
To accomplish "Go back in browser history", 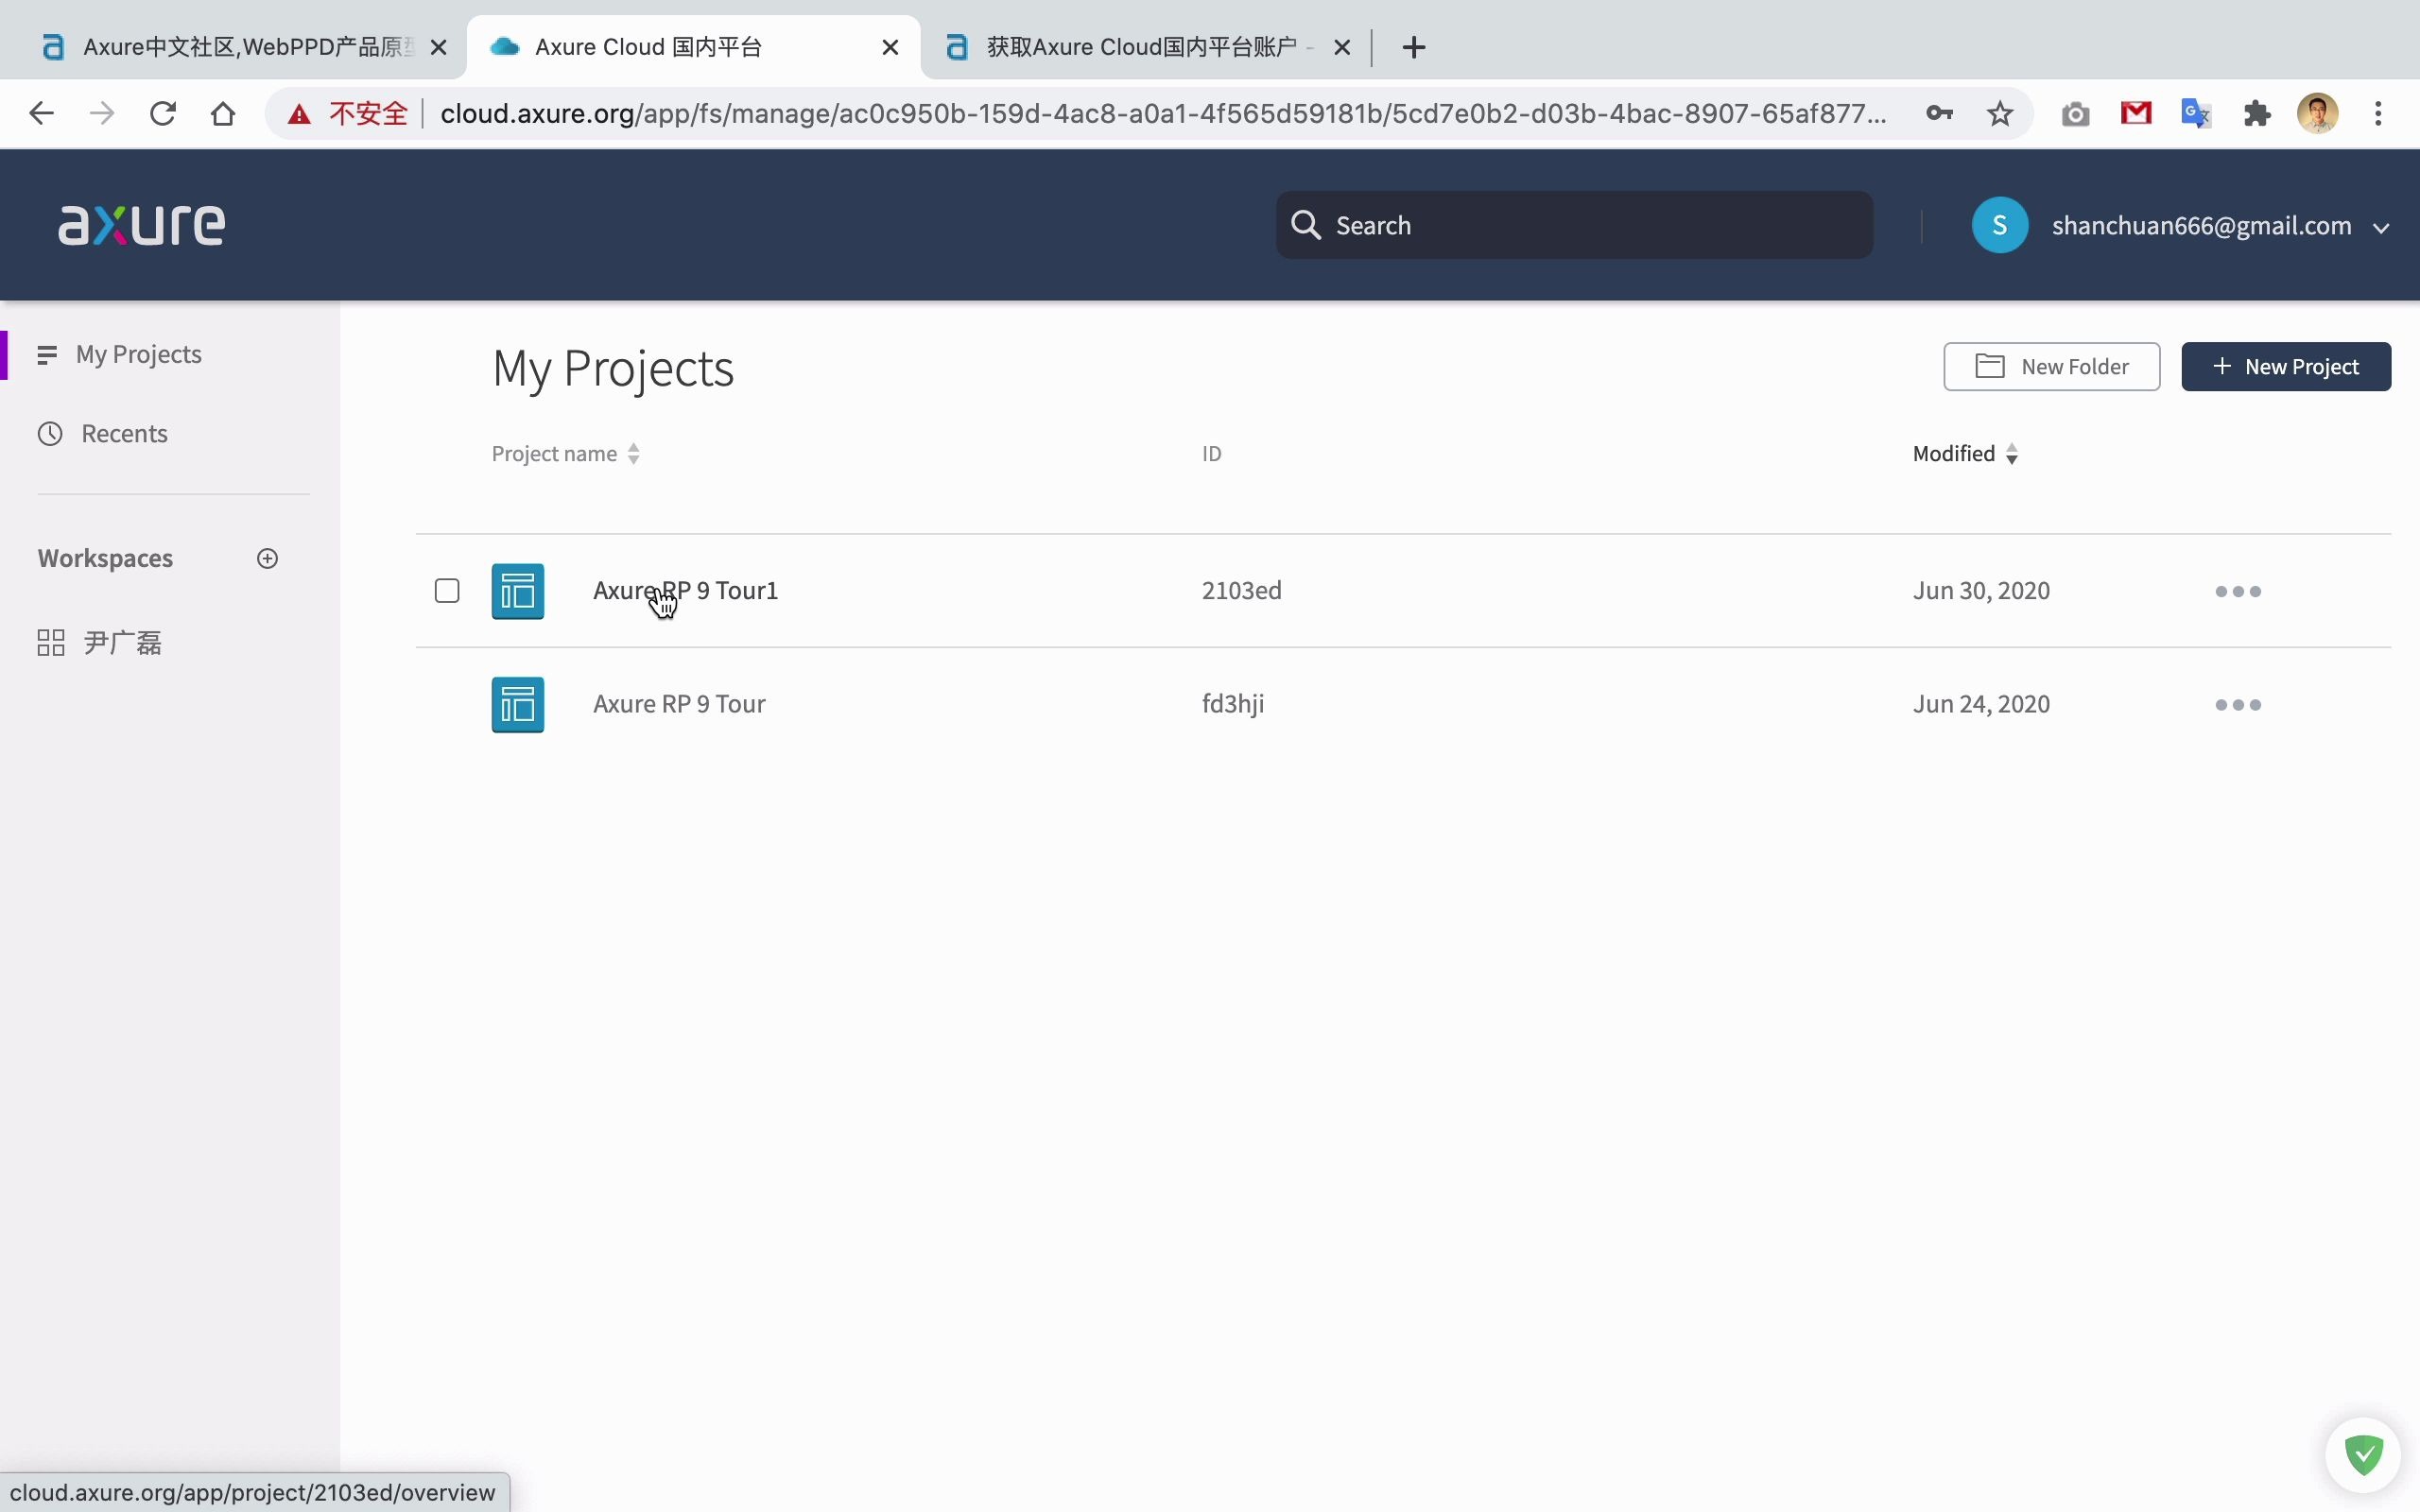I will pyautogui.click(x=41, y=113).
